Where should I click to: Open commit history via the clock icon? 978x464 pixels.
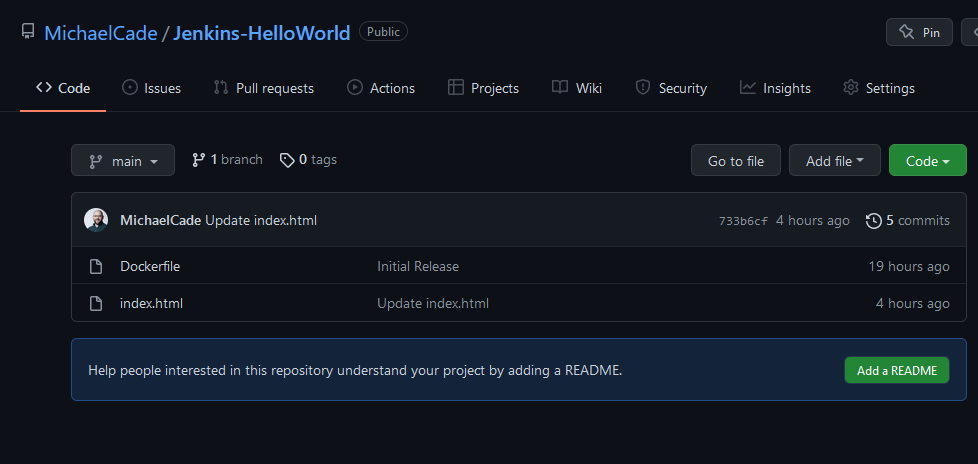pos(873,220)
